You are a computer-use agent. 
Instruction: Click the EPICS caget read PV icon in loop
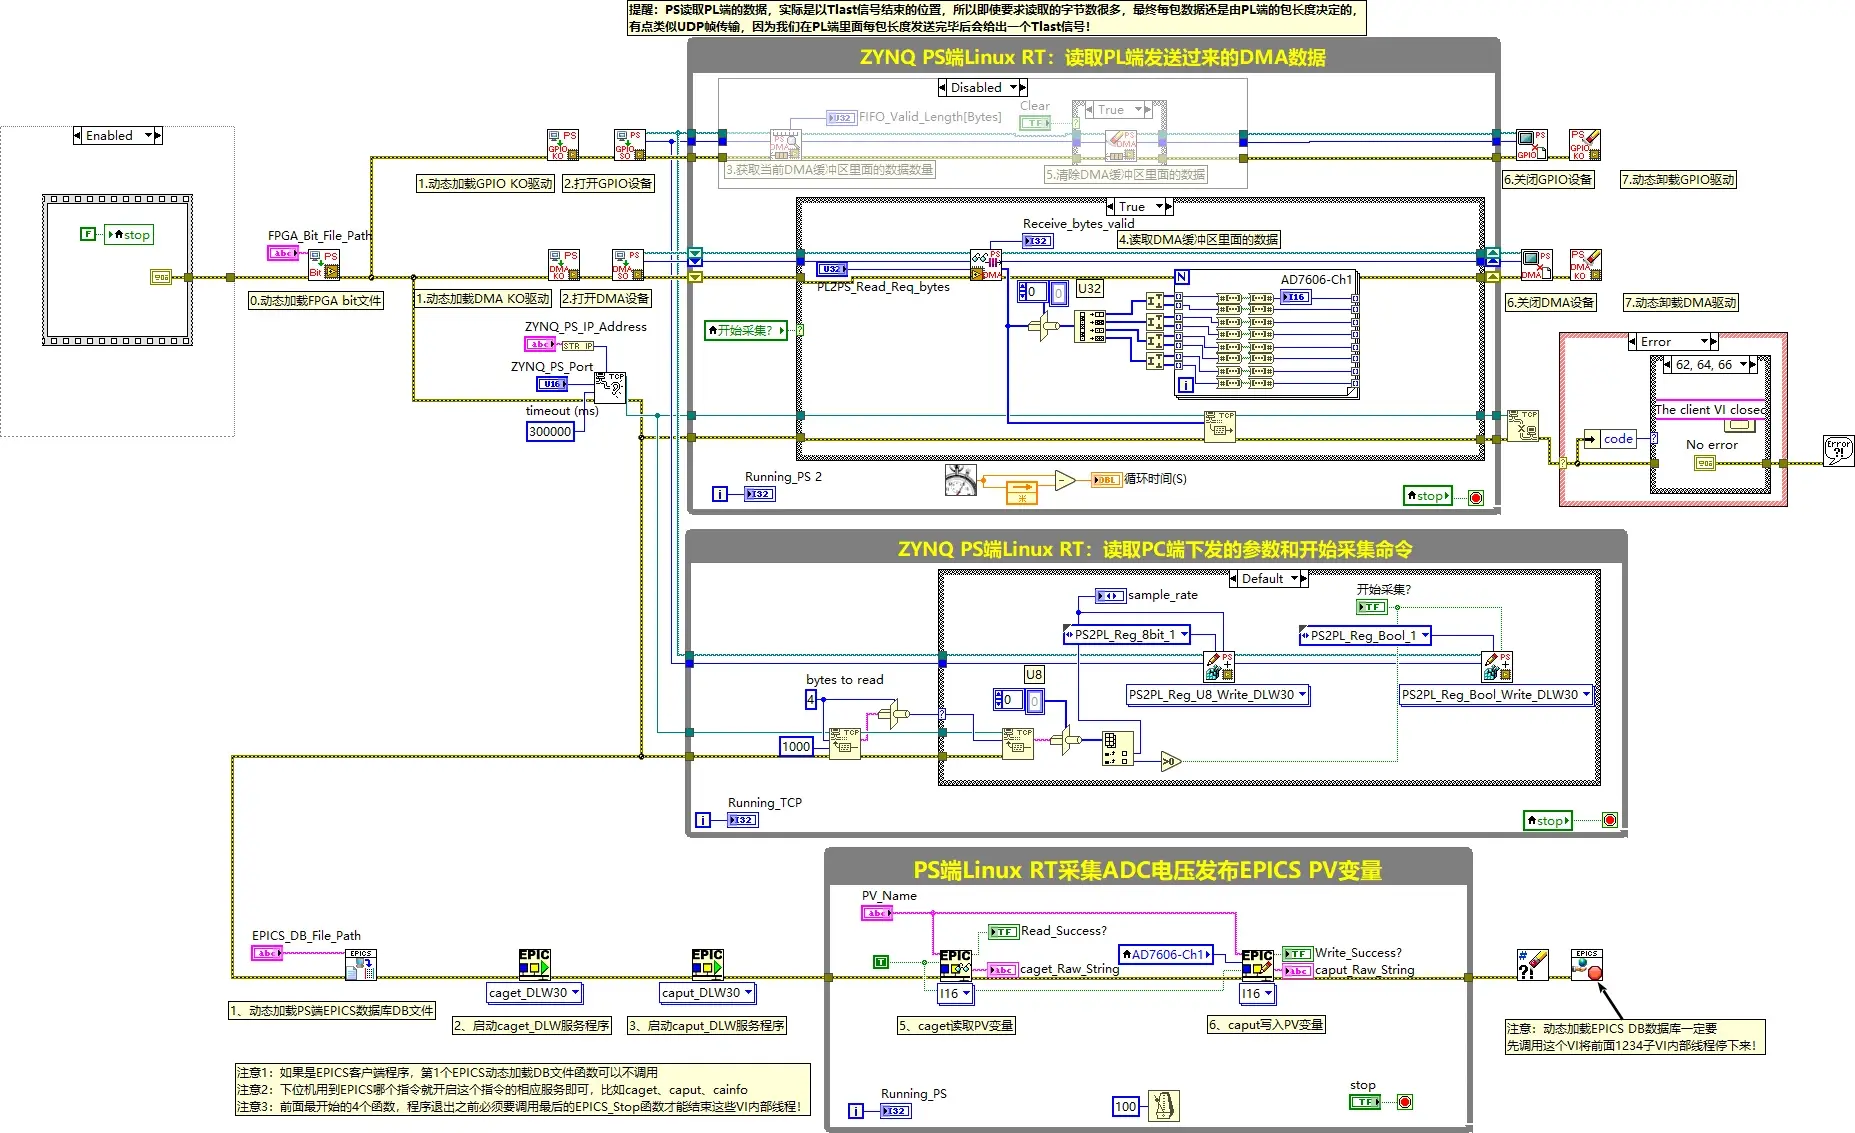(955, 964)
